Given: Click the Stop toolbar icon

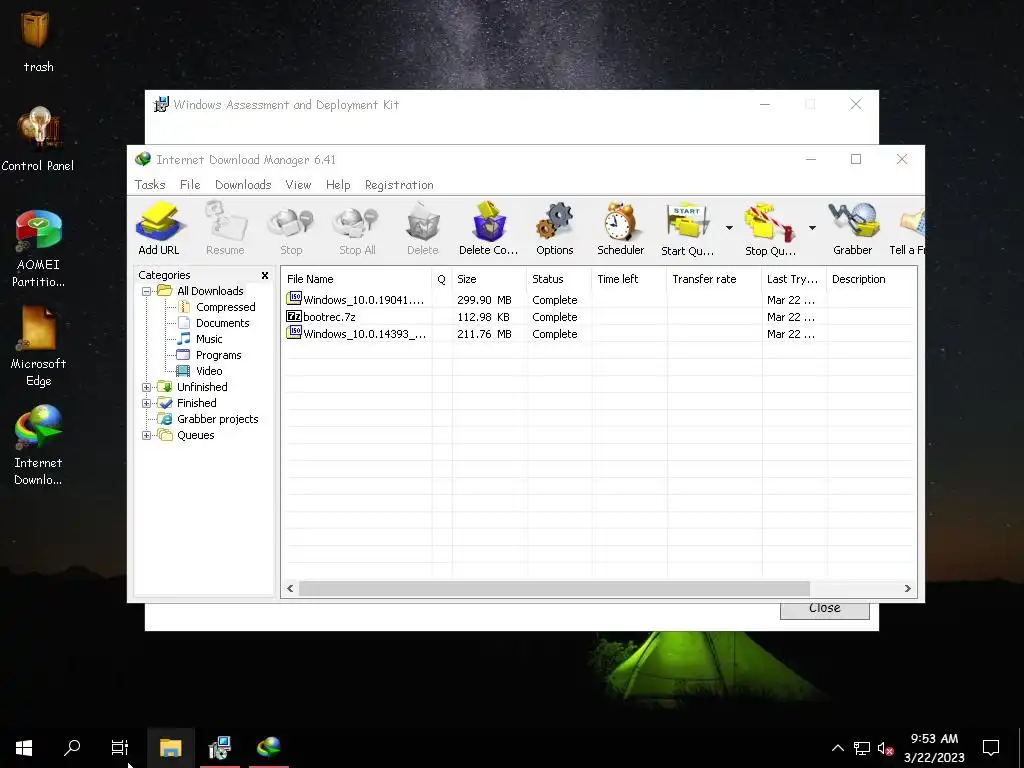Looking at the screenshot, I should 291,229.
